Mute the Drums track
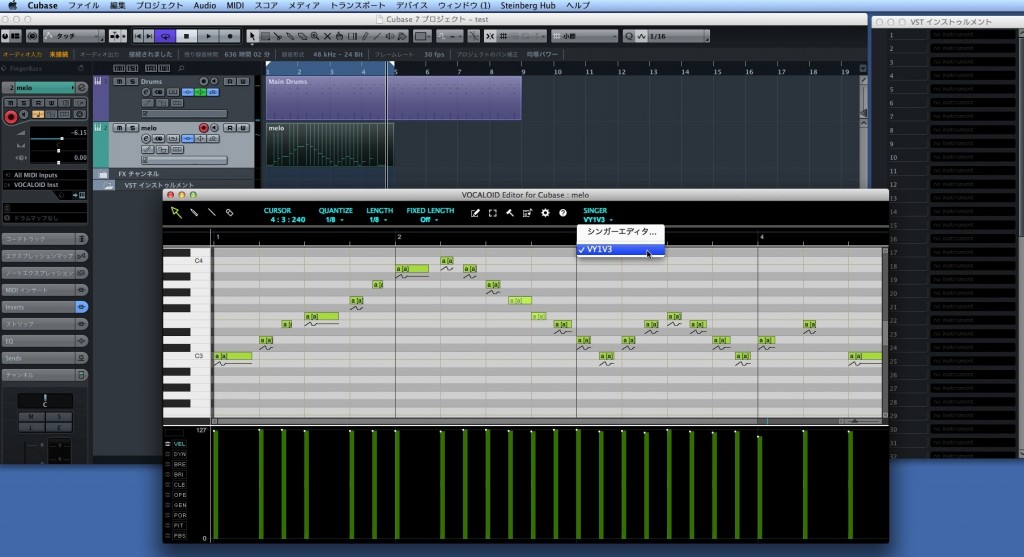 (119, 82)
